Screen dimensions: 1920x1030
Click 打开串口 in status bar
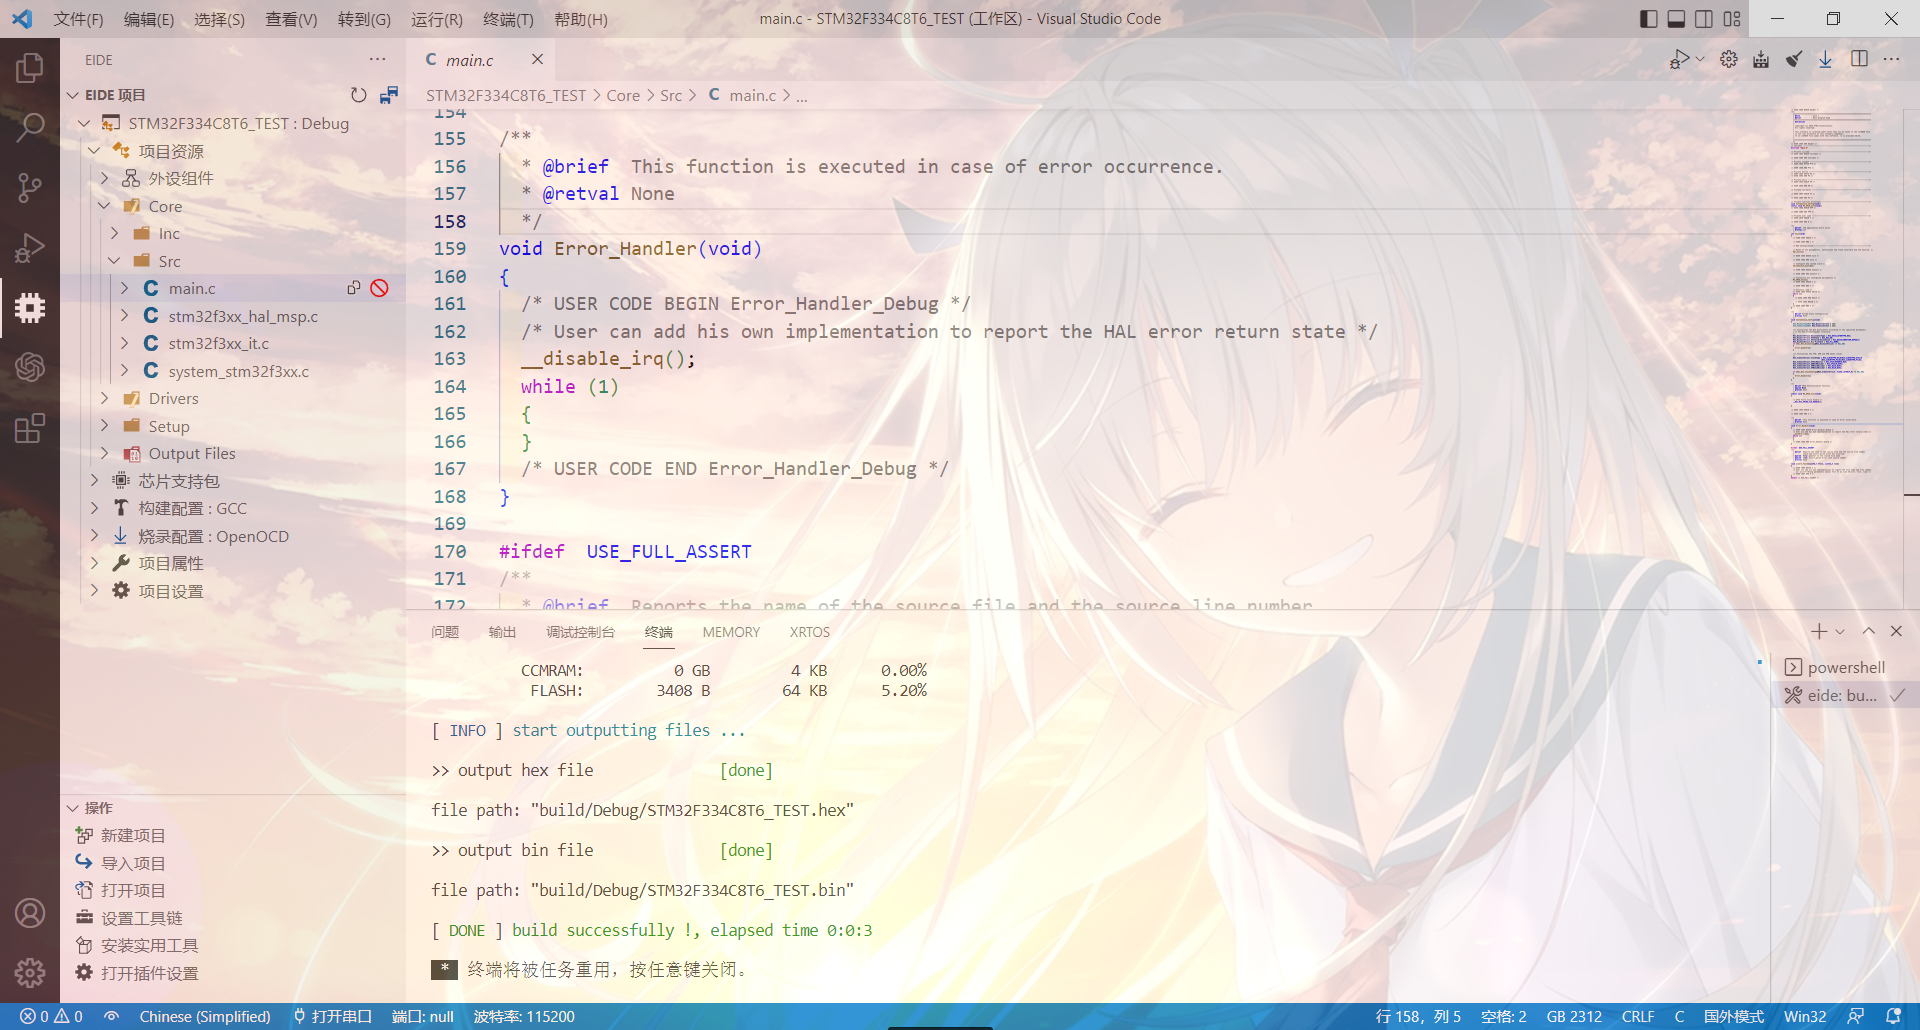[332, 1016]
